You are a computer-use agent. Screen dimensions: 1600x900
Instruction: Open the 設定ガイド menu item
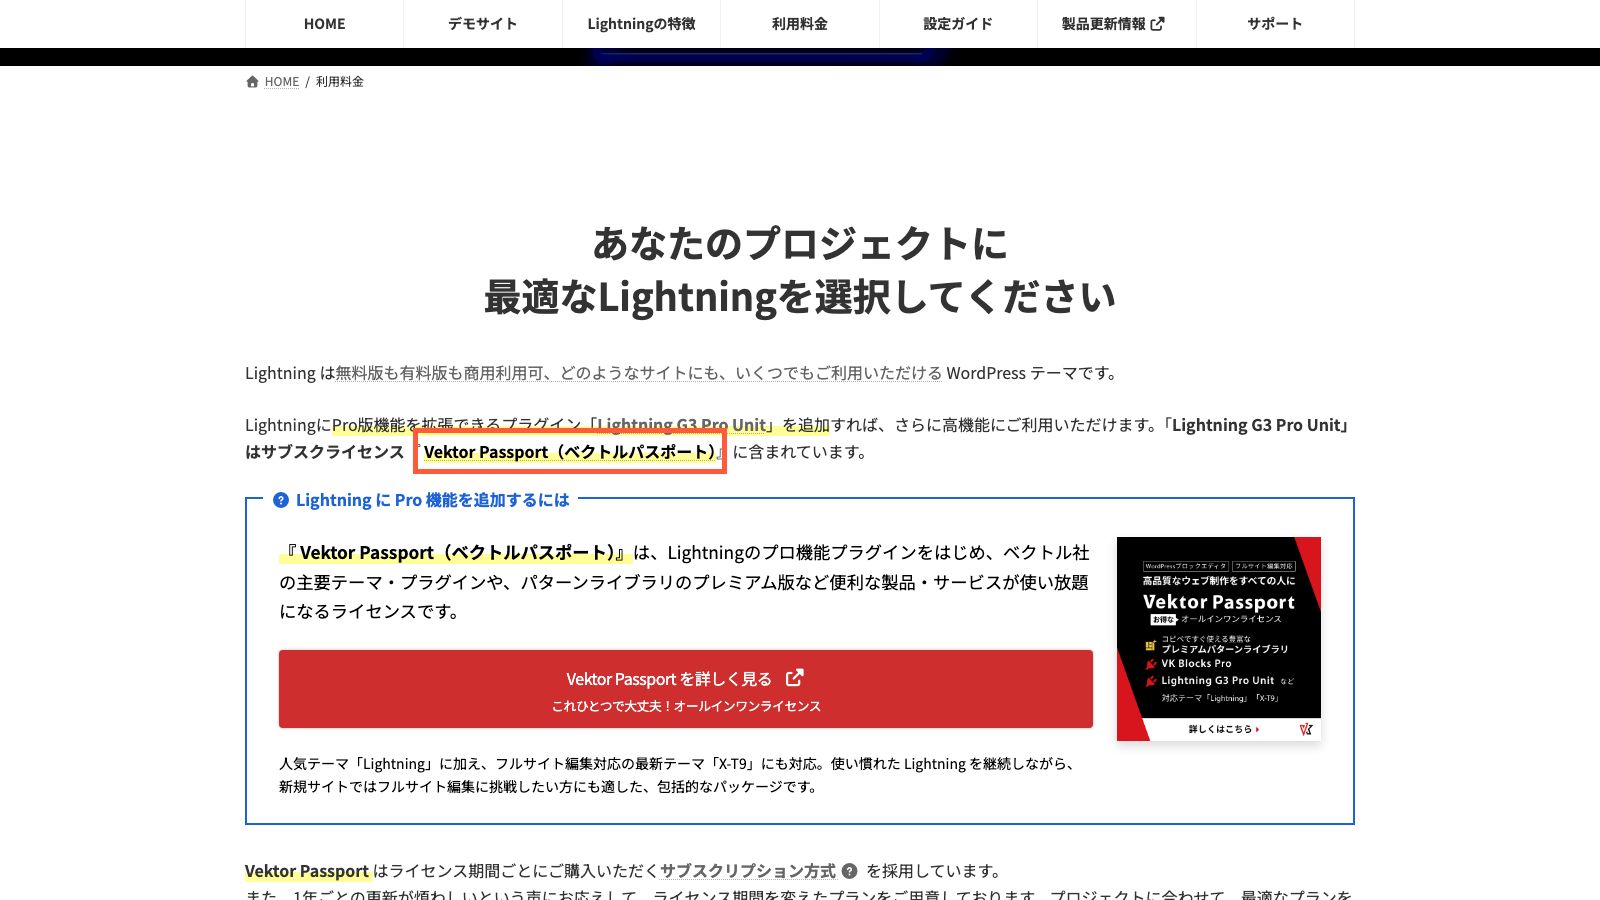[957, 24]
